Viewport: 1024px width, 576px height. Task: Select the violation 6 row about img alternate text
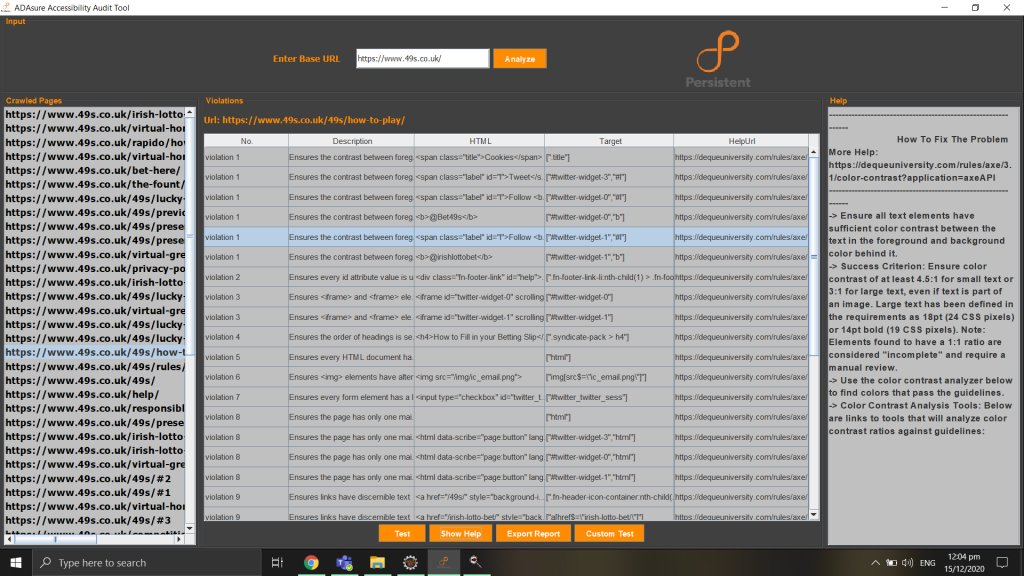[506, 377]
